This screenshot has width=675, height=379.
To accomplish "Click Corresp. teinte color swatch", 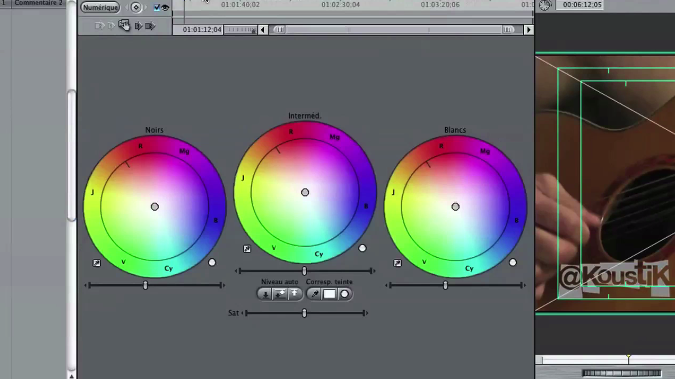I will pyautogui.click(x=329, y=294).
